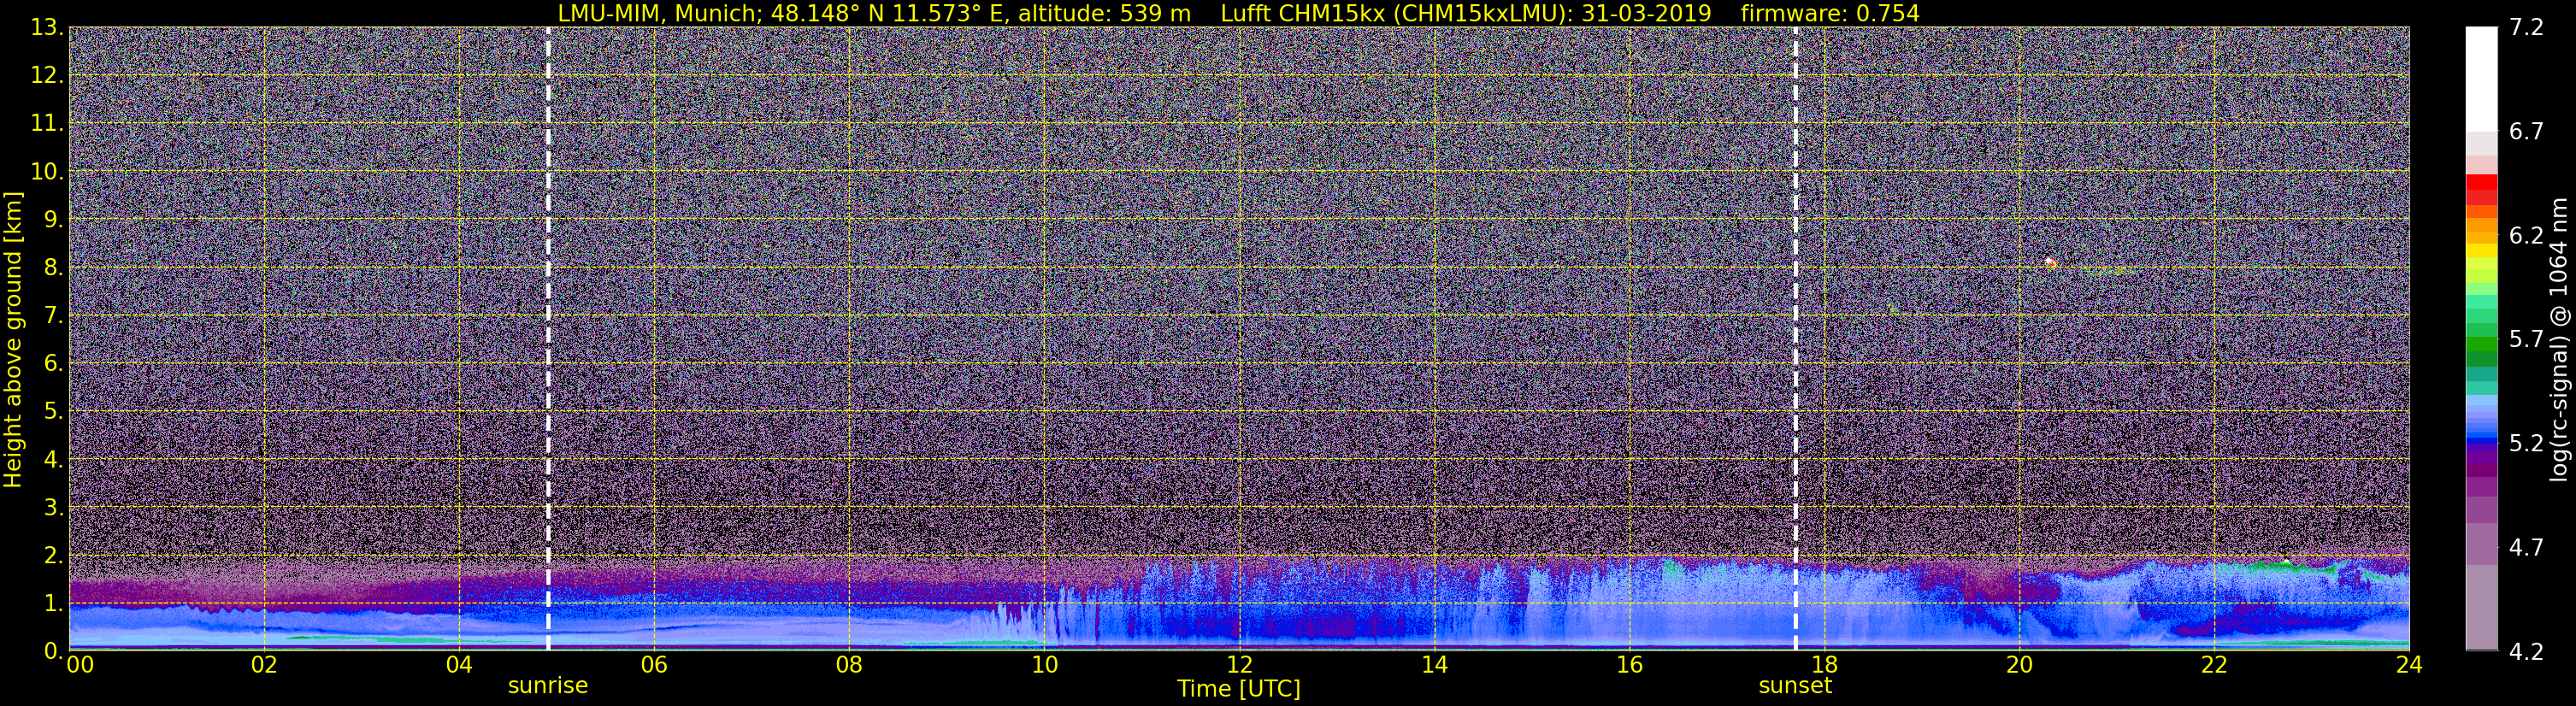Click the colorbar value '7.2'
Image resolution: width=2576 pixels, height=706 pixels.
coord(2526,27)
